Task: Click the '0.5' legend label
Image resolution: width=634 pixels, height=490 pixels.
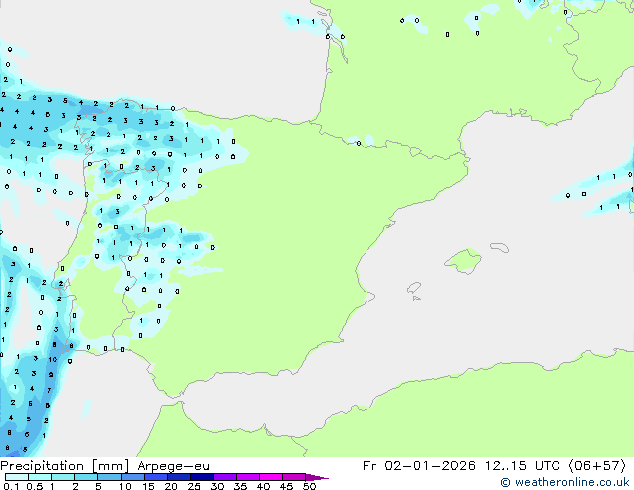Action: point(35,486)
